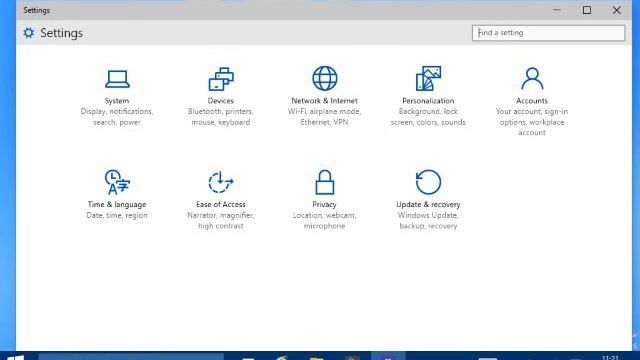Click the Settings heading text beside gear

61,33
